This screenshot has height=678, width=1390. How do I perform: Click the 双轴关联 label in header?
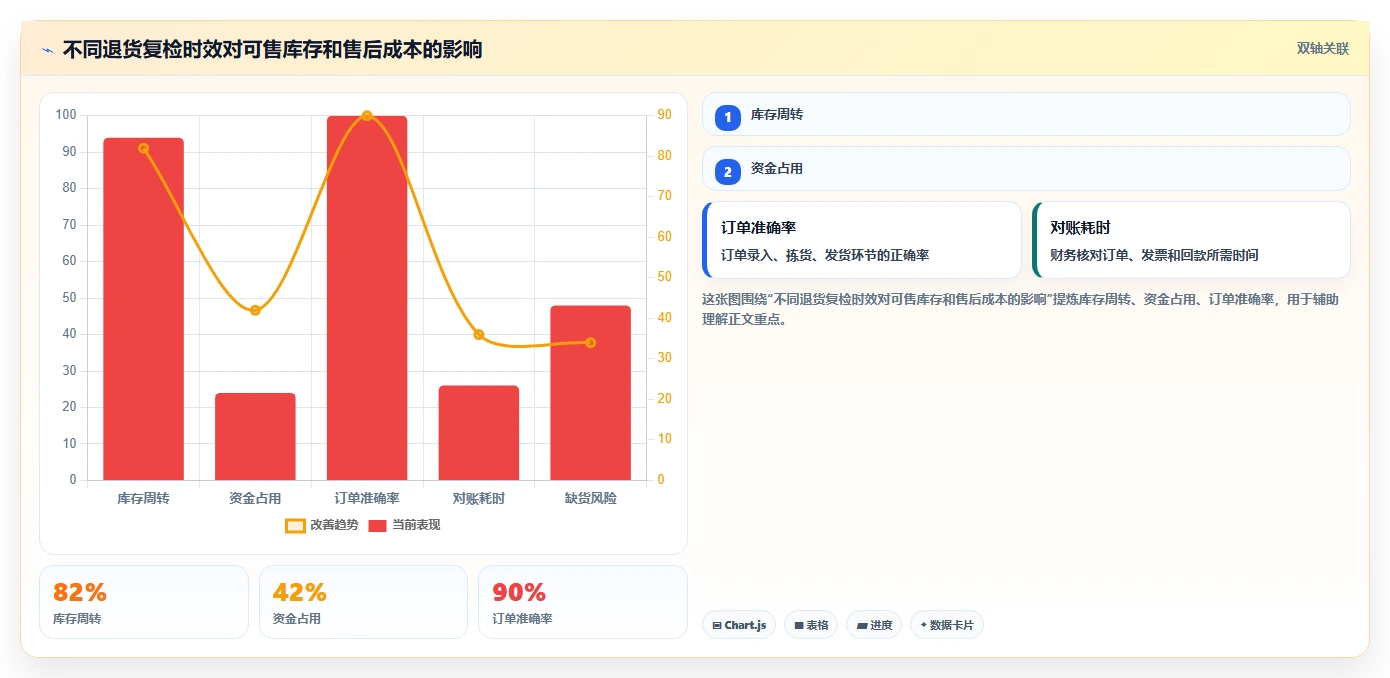(x=1323, y=49)
